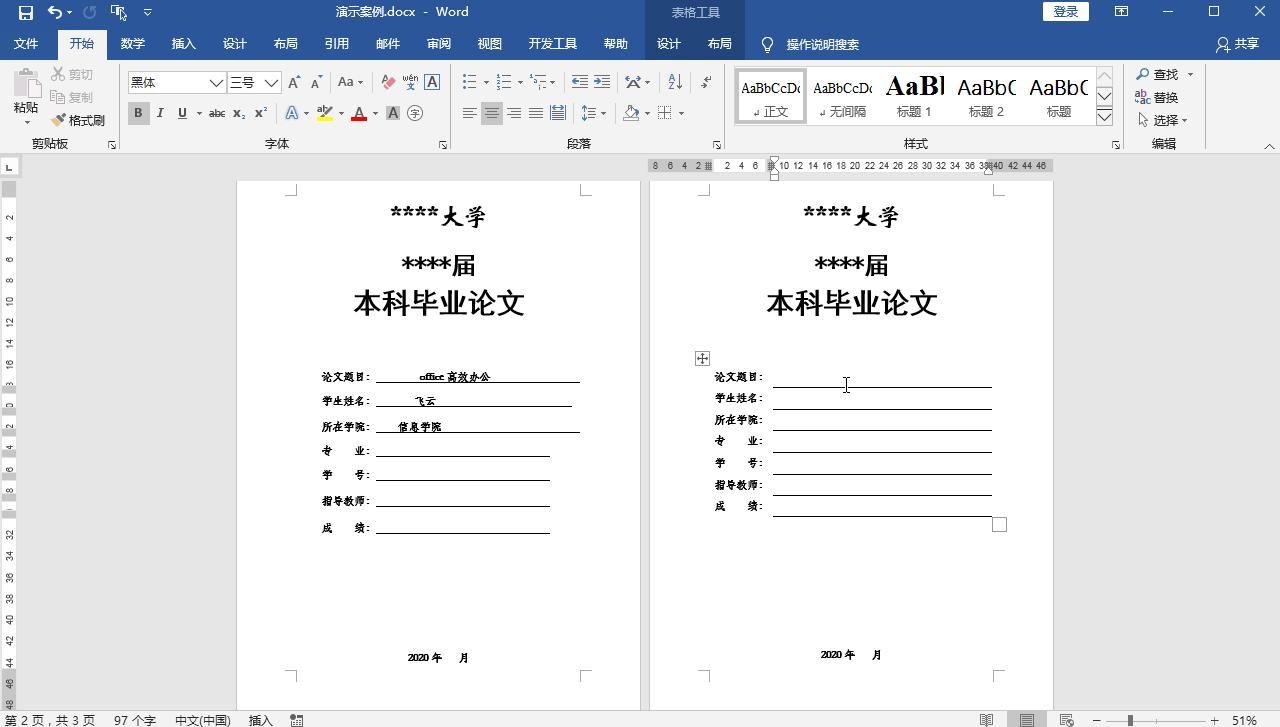
Task: Toggle bold formatting
Action: tap(137, 113)
